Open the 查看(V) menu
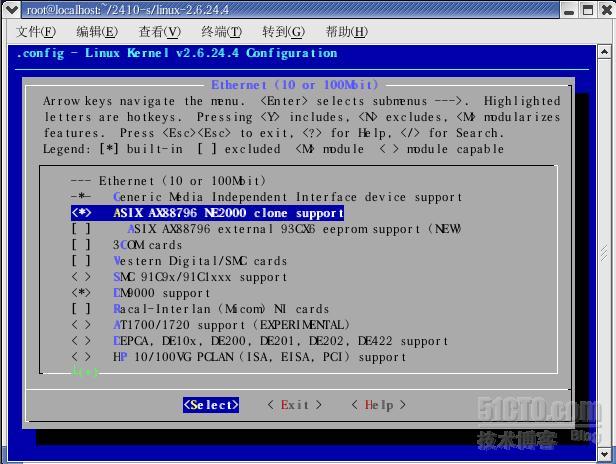Viewport: 616px width, 464px height. 160,31
